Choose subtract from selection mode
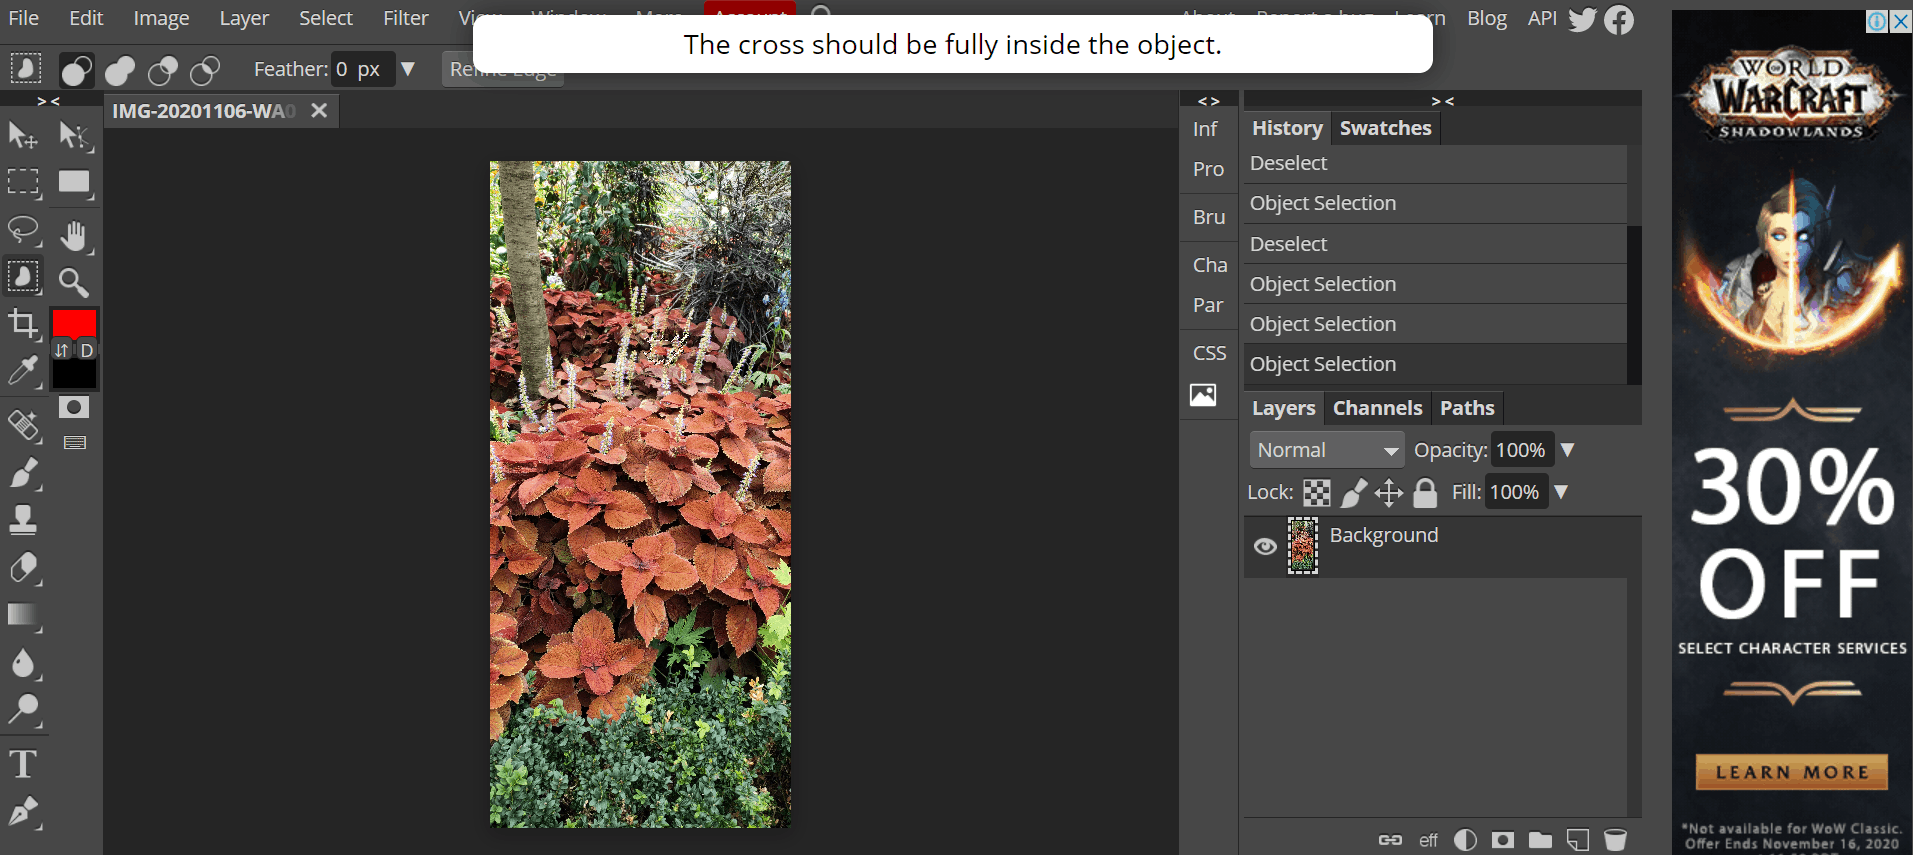The height and width of the screenshot is (855, 1913). (163, 70)
